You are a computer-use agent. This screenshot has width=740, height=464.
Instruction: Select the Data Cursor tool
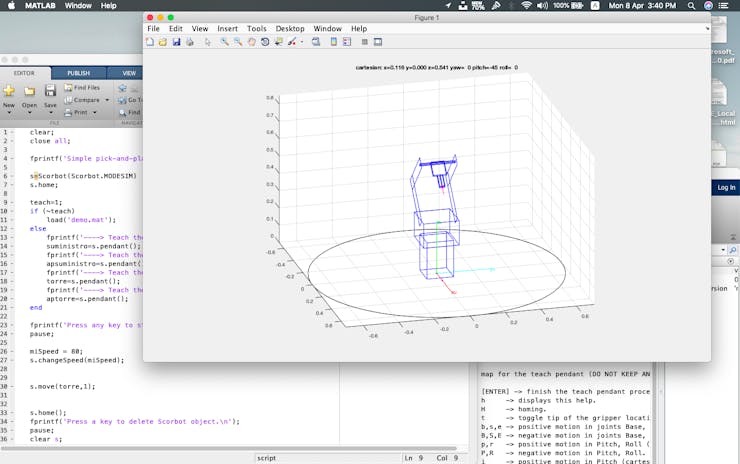[x=278, y=42]
